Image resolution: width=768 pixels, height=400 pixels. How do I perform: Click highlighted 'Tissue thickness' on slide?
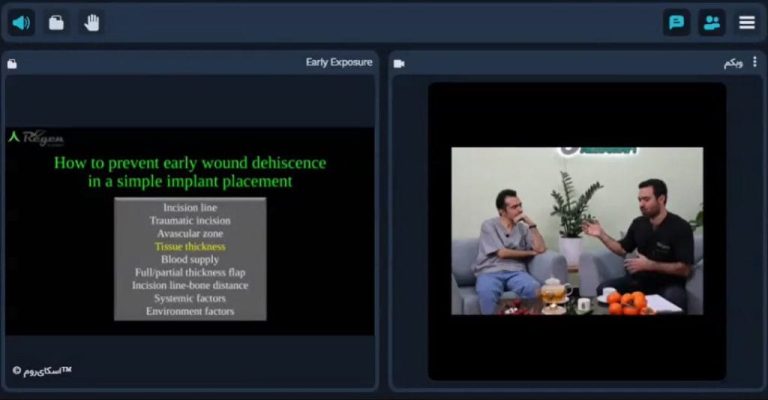190,246
